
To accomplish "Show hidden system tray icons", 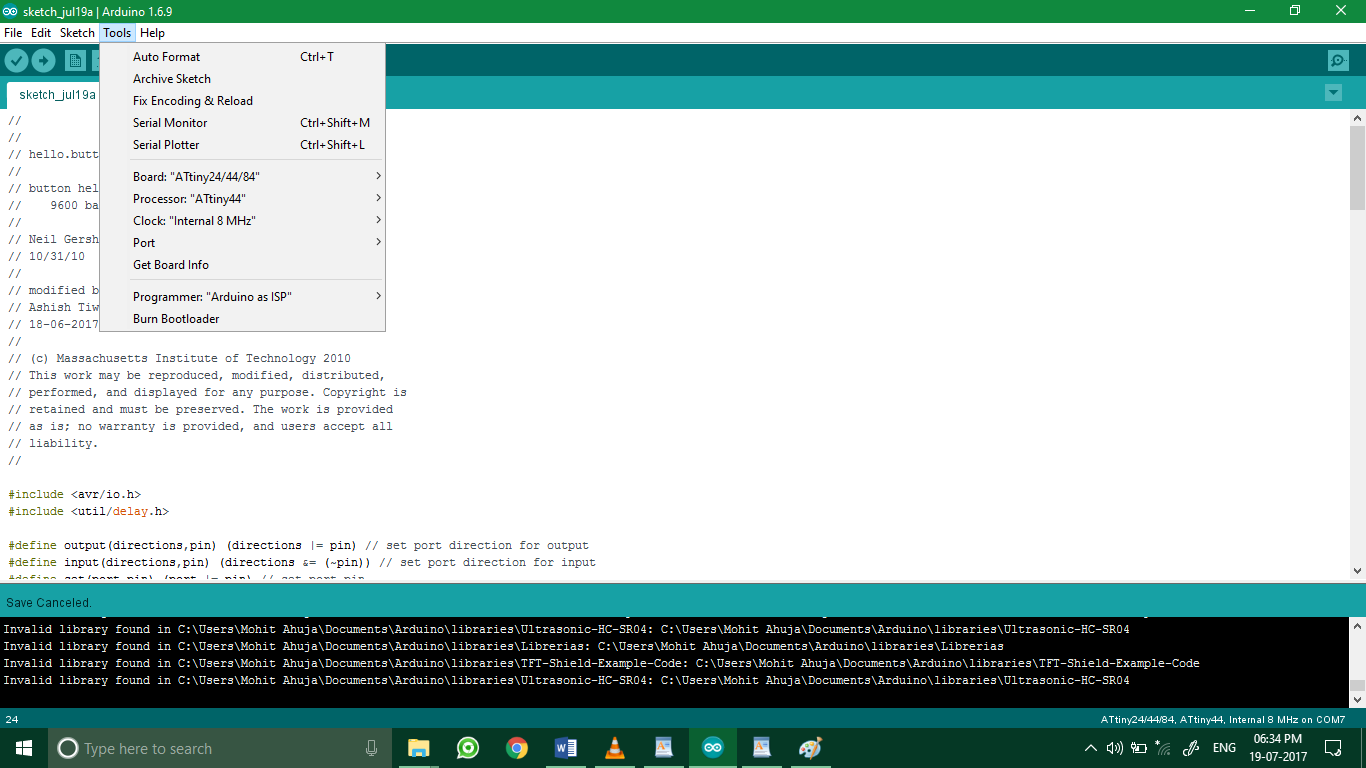I will (1090, 748).
